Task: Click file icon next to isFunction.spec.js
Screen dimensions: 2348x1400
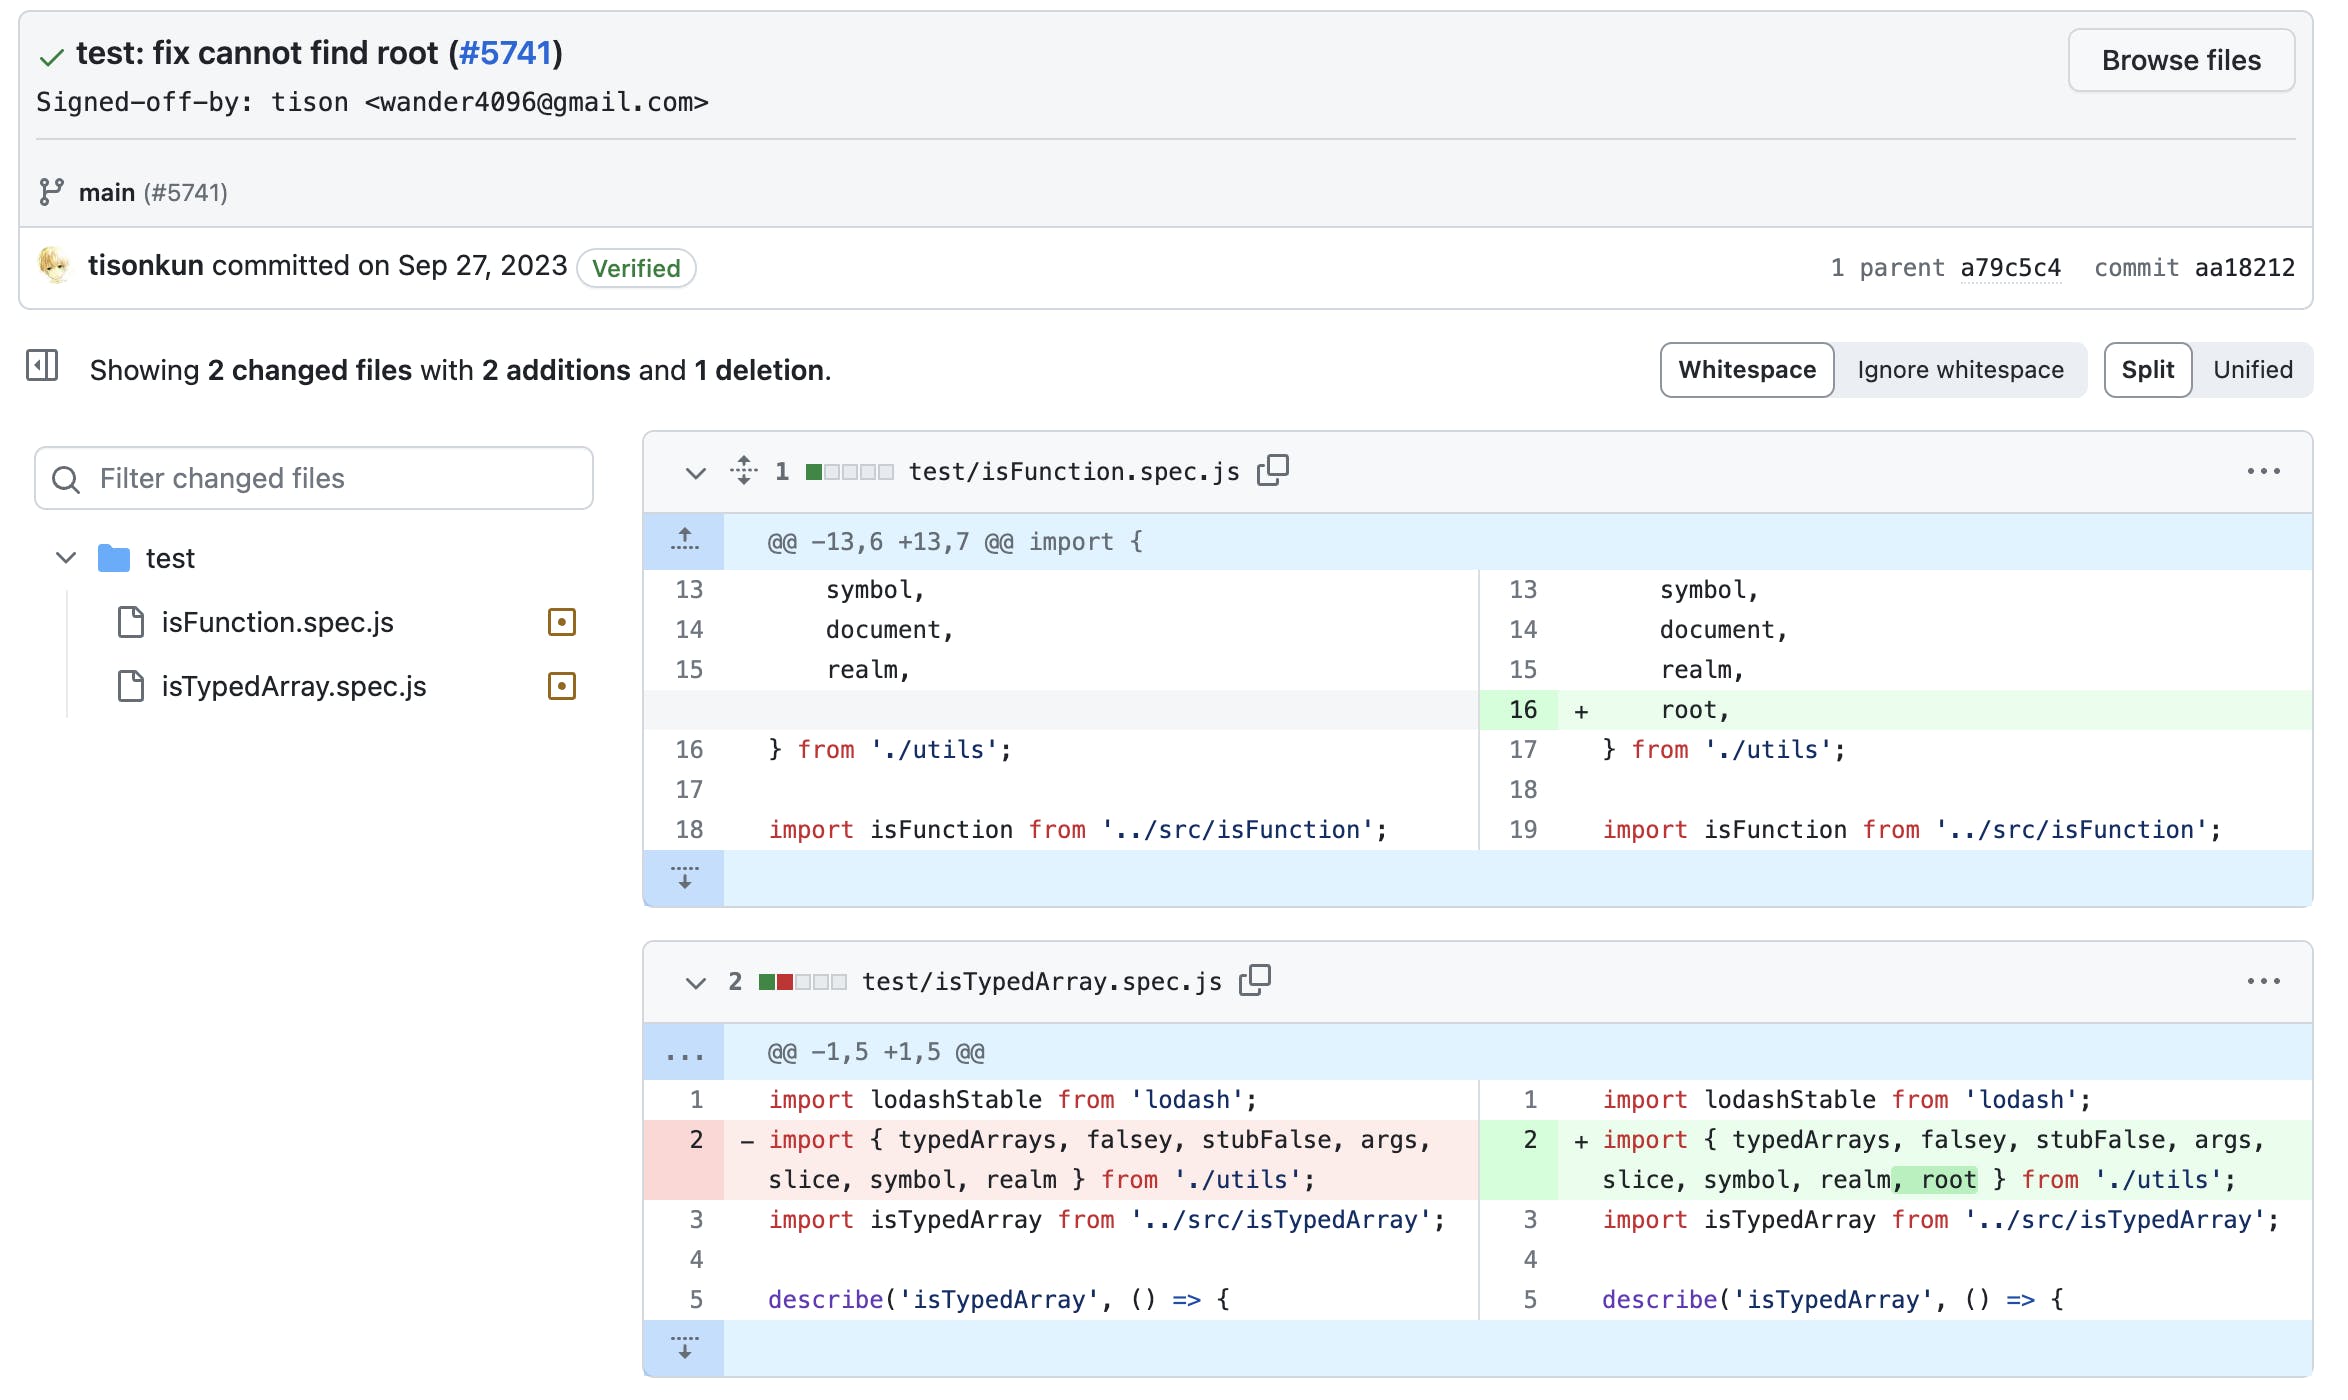Action: point(131,622)
